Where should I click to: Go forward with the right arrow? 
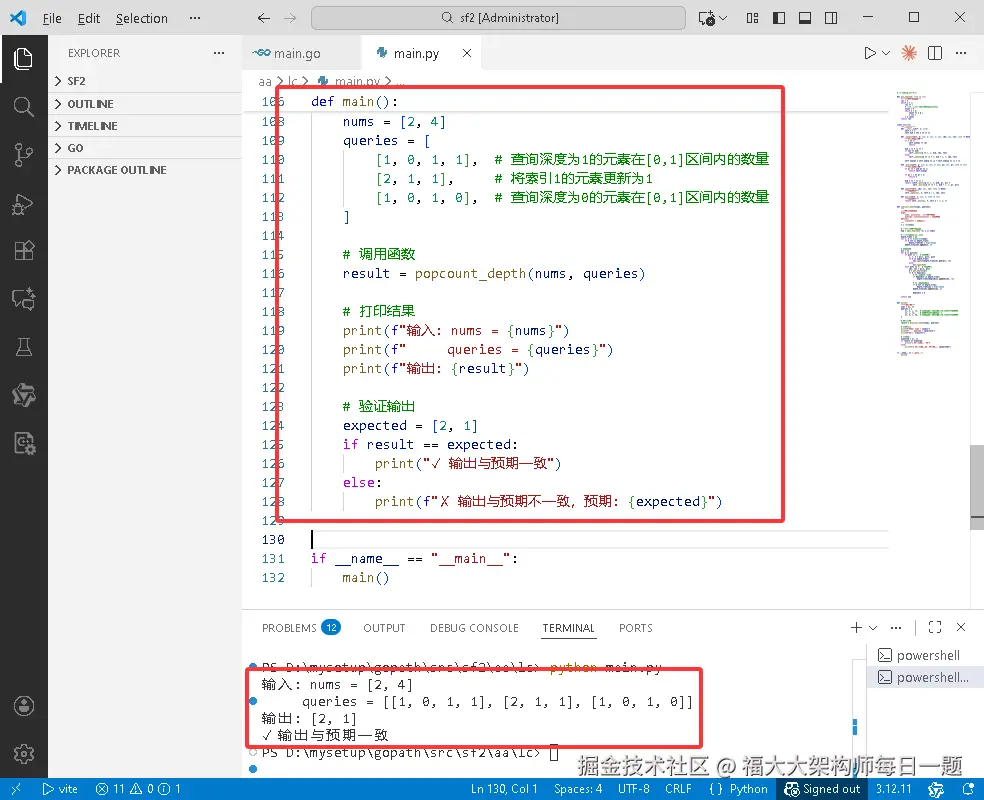pos(290,18)
